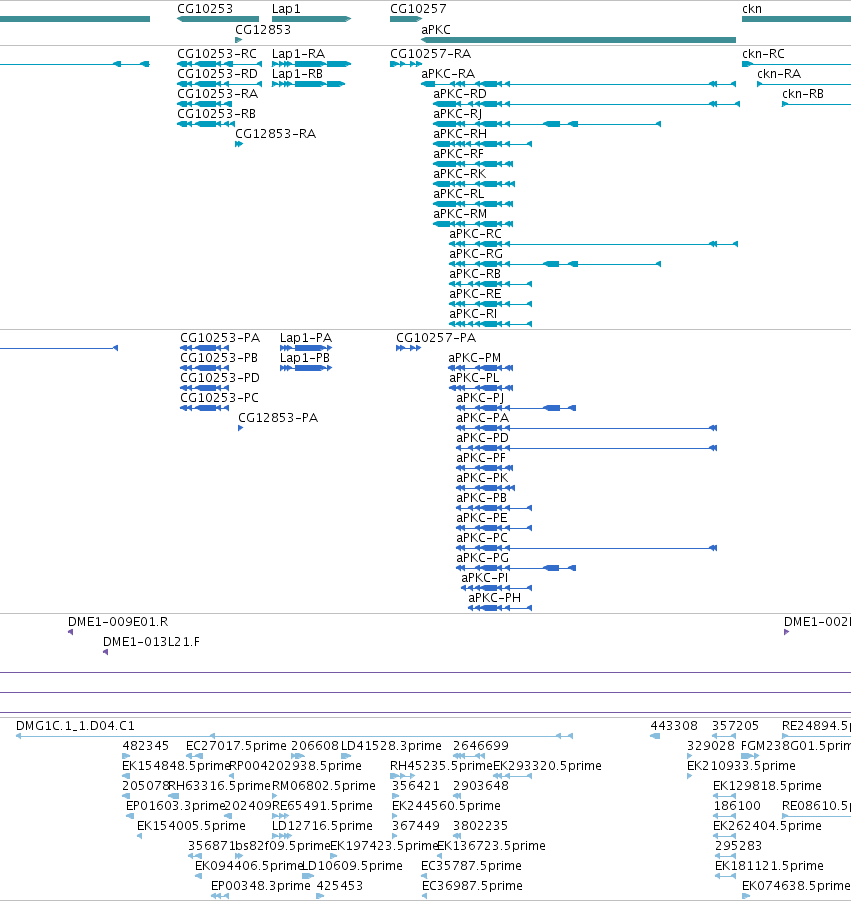The width and height of the screenshot is (851, 901).
Task: Select the CG10257 gene label
Action: pos(418,9)
